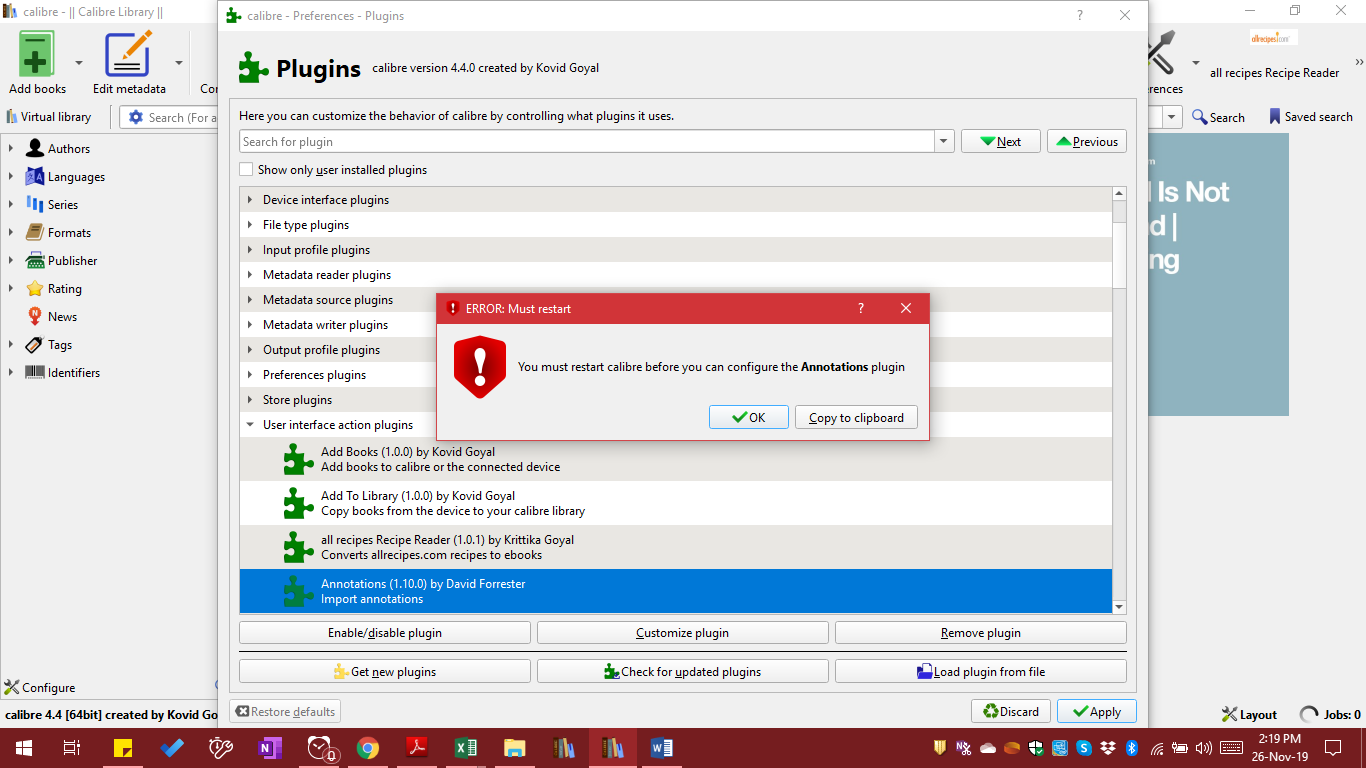Image resolution: width=1366 pixels, height=768 pixels.
Task: Click the gear icon in main search box
Action: point(136,117)
